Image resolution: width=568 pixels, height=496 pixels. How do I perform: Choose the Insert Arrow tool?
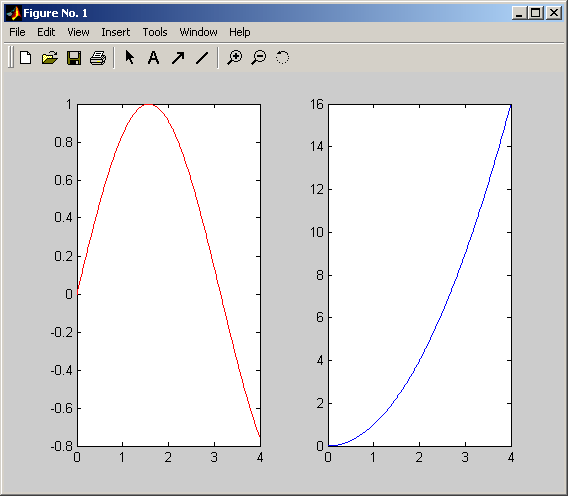click(x=178, y=58)
